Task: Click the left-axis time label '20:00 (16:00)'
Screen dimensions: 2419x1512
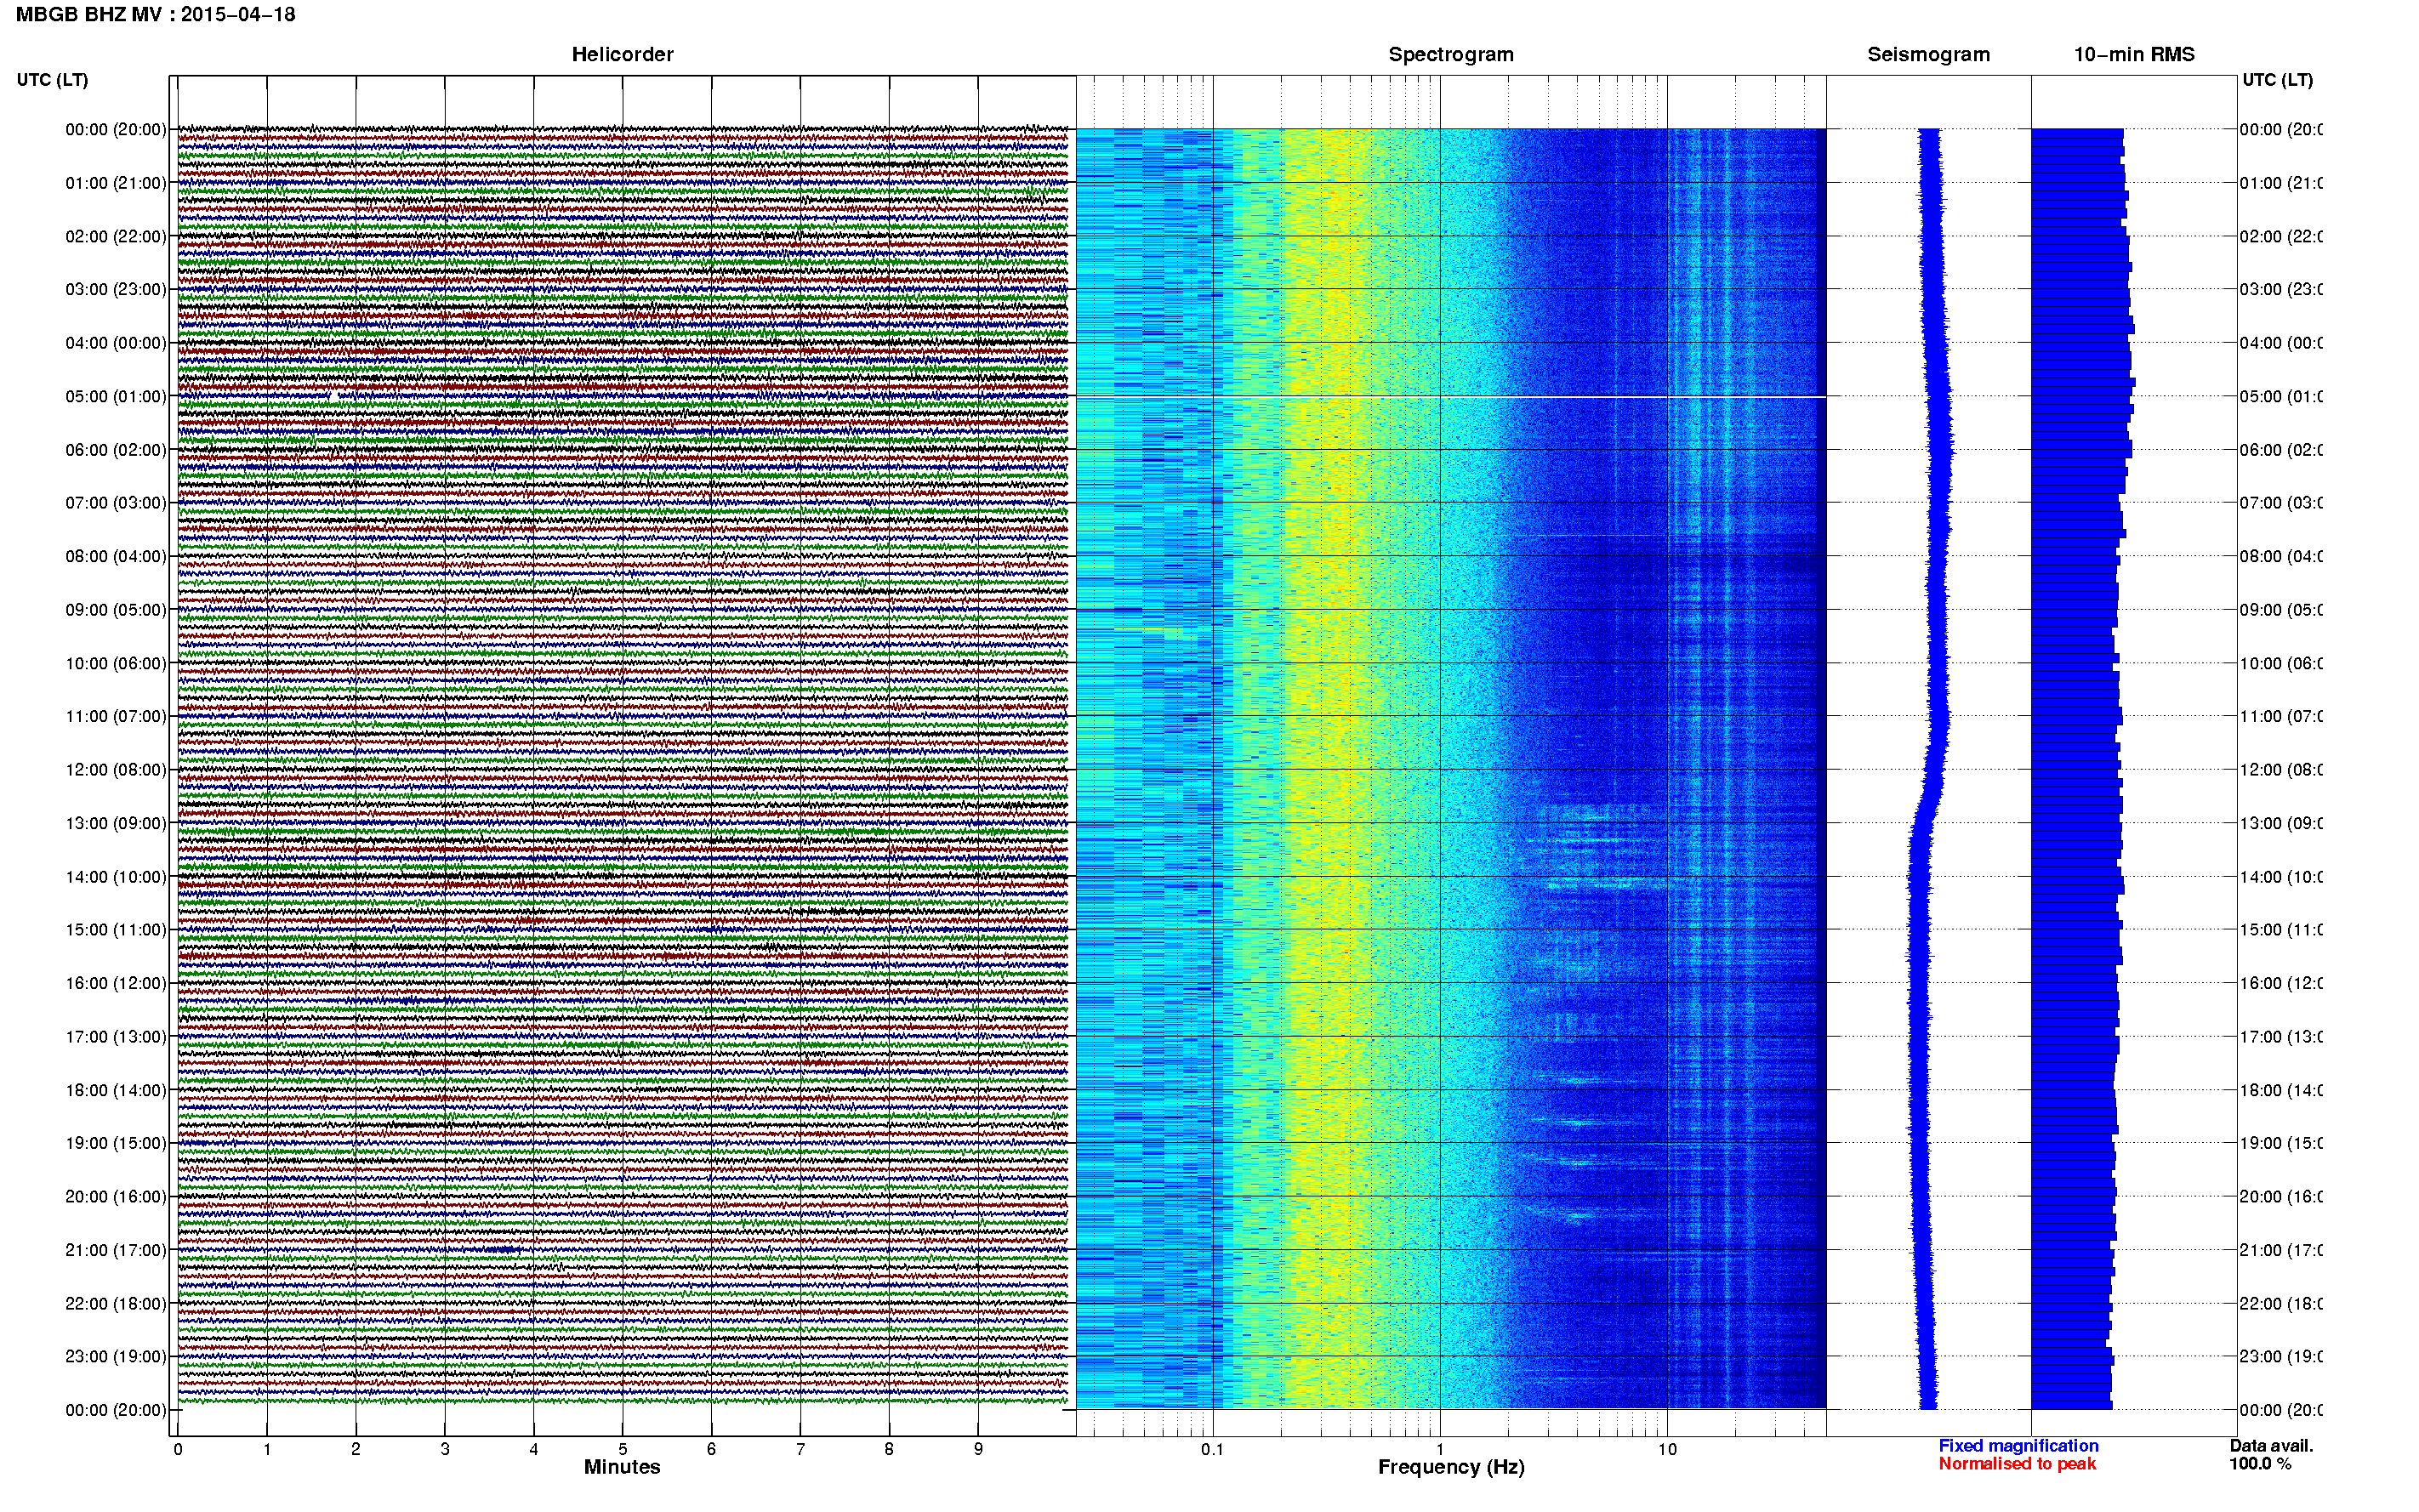Action: pos(116,1197)
